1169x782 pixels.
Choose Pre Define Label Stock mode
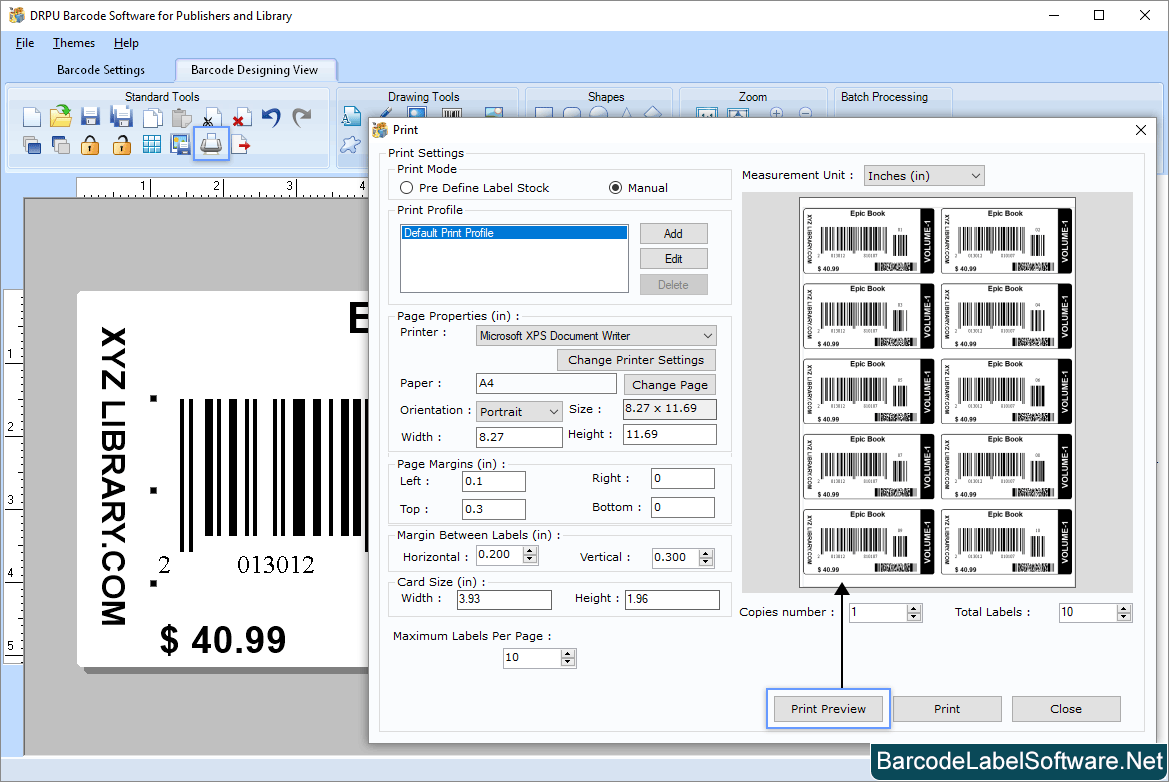(406, 187)
